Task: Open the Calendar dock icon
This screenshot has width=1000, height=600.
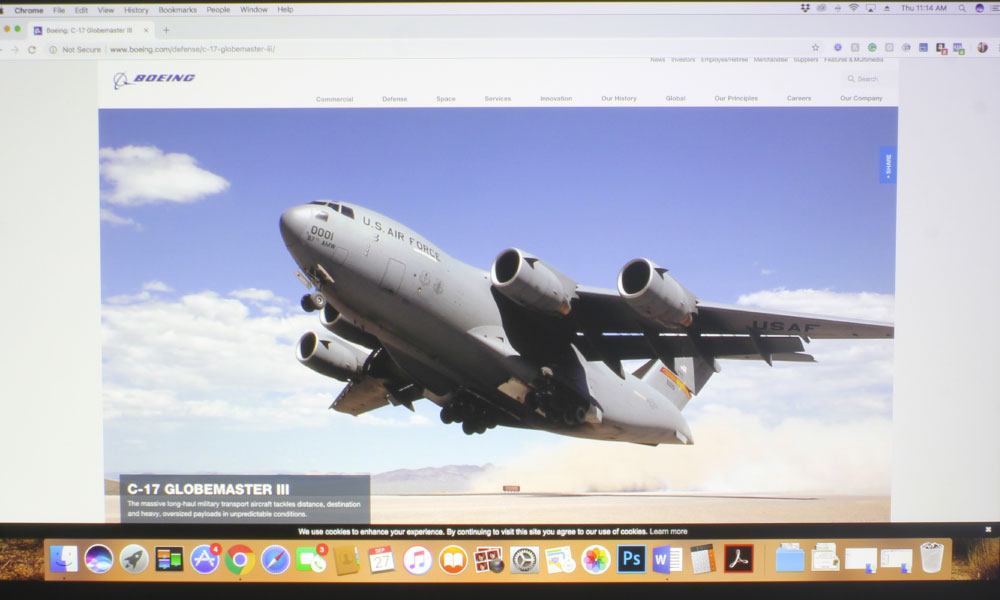Action: pyautogui.click(x=381, y=560)
